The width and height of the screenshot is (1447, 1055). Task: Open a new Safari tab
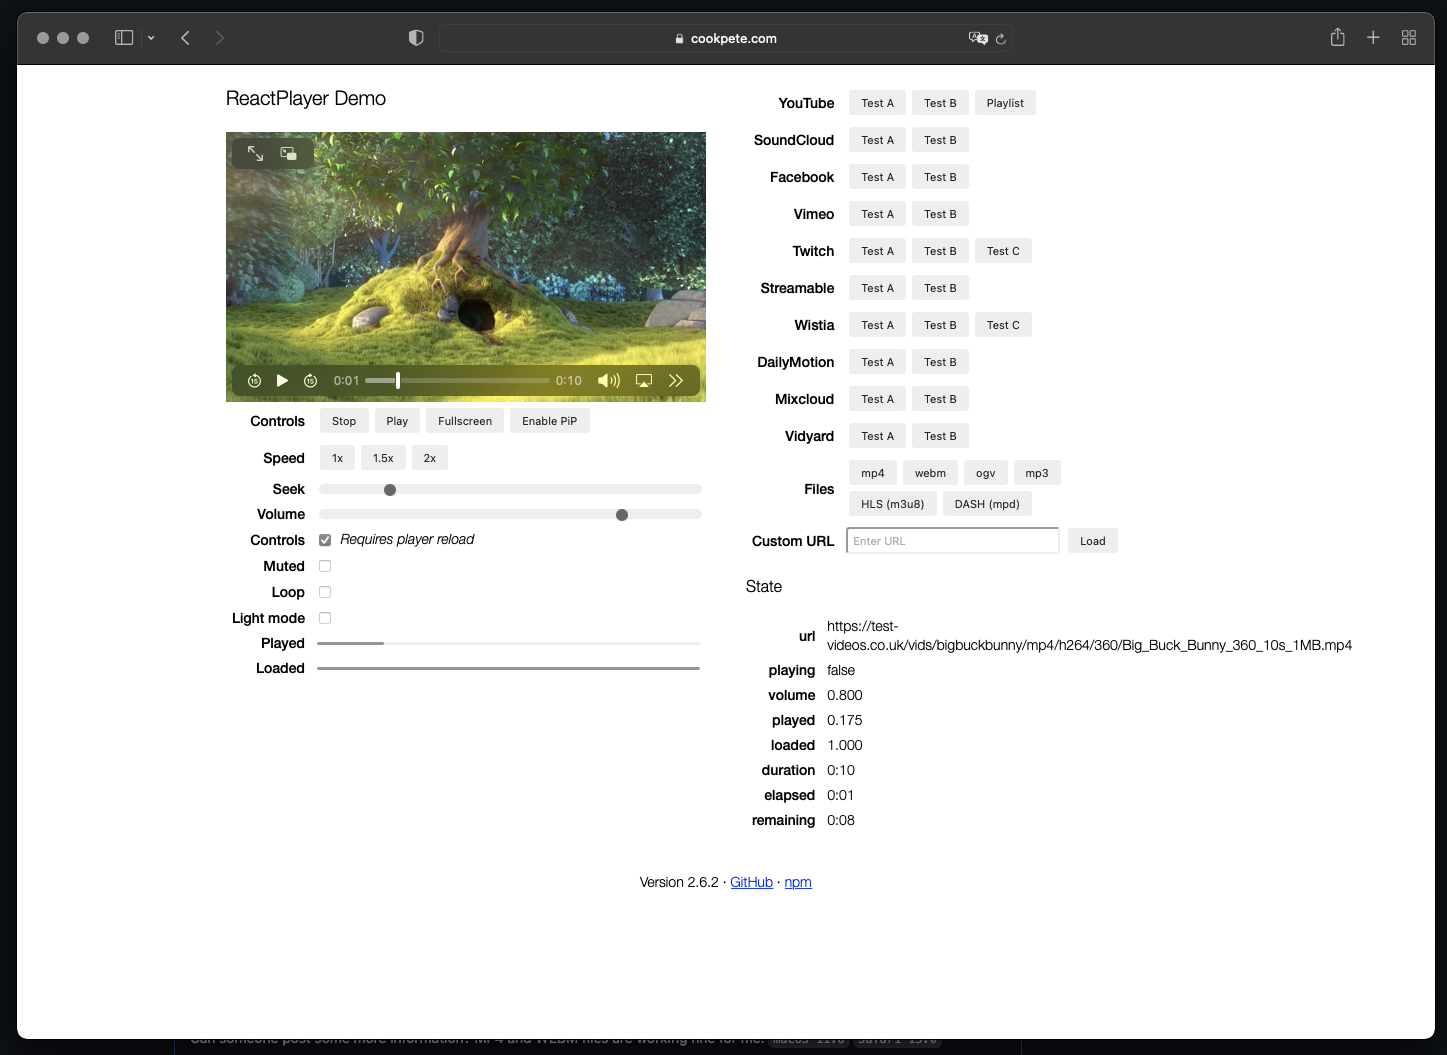click(x=1373, y=37)
